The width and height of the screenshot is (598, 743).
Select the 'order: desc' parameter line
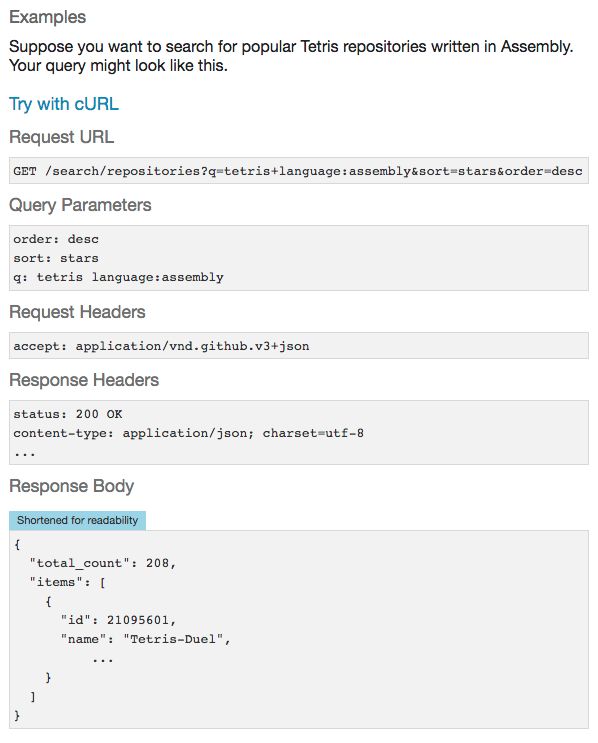point(56,239)
